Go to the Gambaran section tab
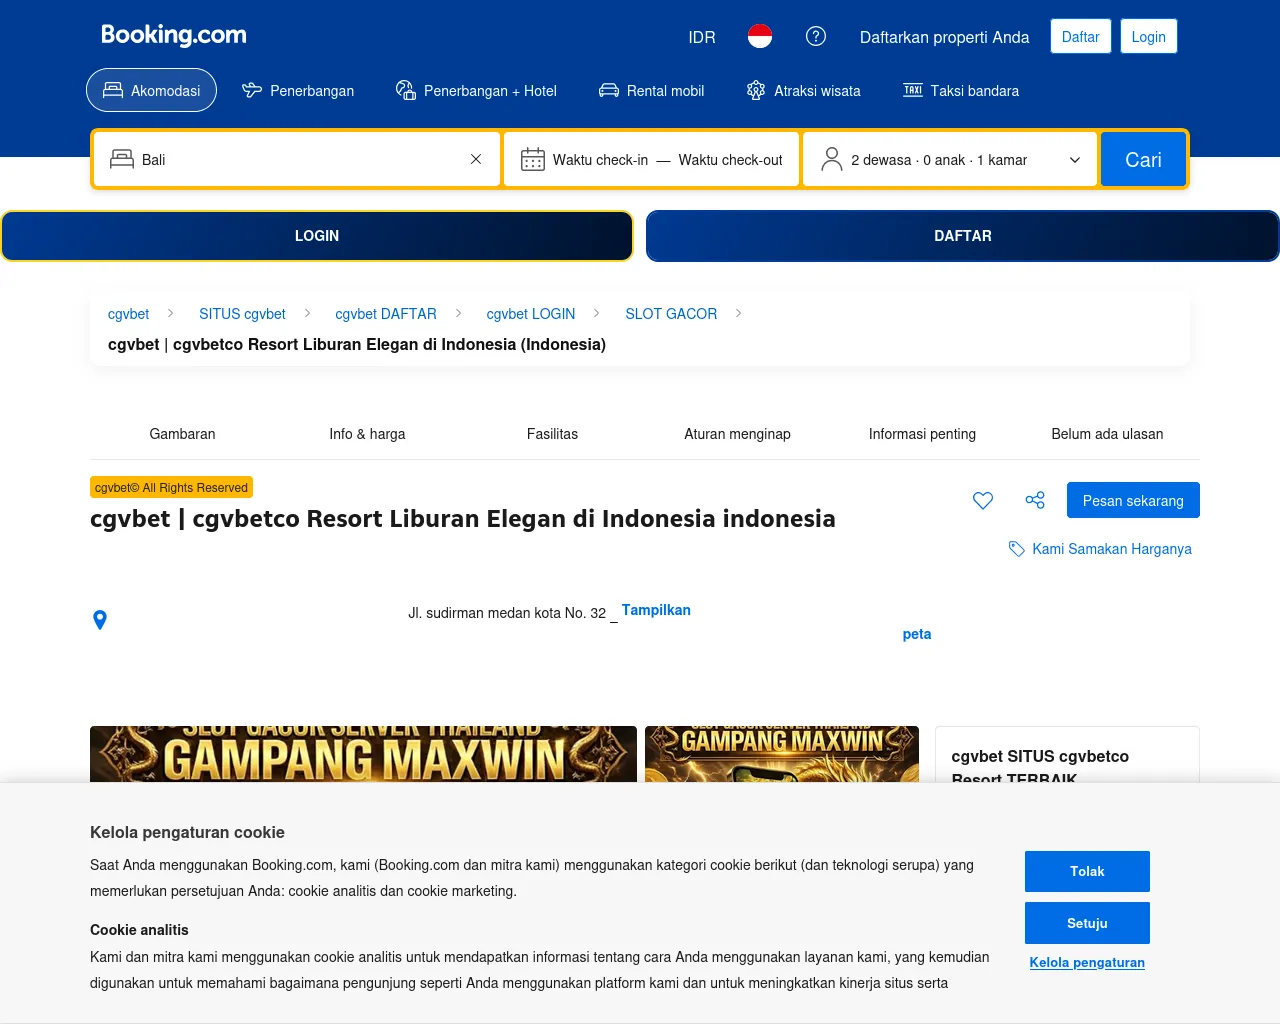The width and height of the screenshot is (1280, 1024). pos(182,434)
